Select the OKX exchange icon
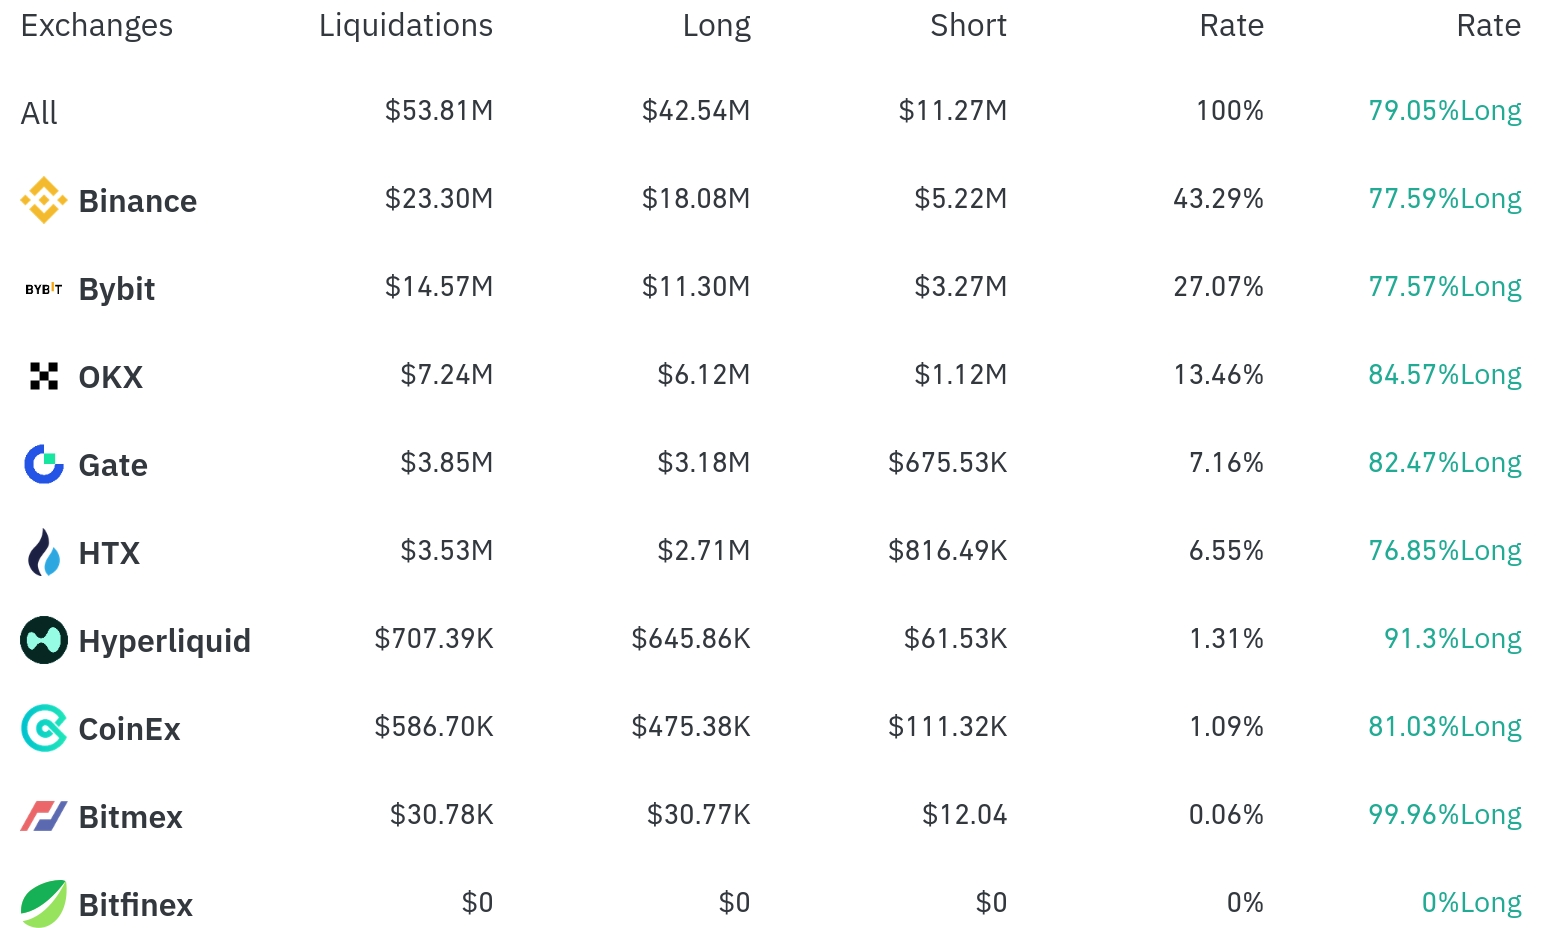The image size is (1542, 928). tap(44, 376)
